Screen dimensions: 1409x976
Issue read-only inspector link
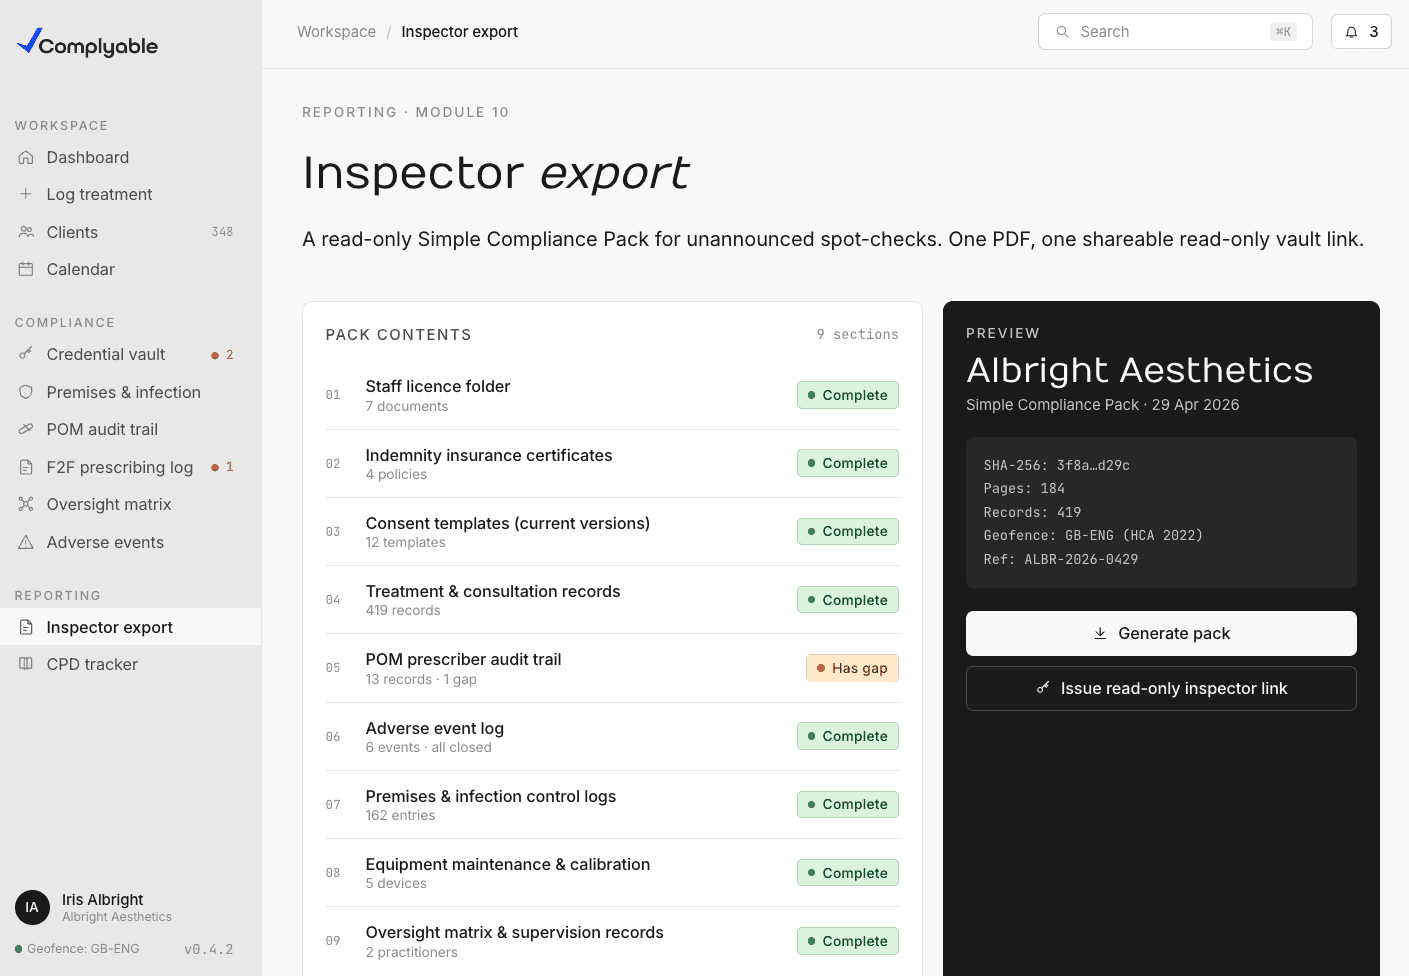point(1161,688)
